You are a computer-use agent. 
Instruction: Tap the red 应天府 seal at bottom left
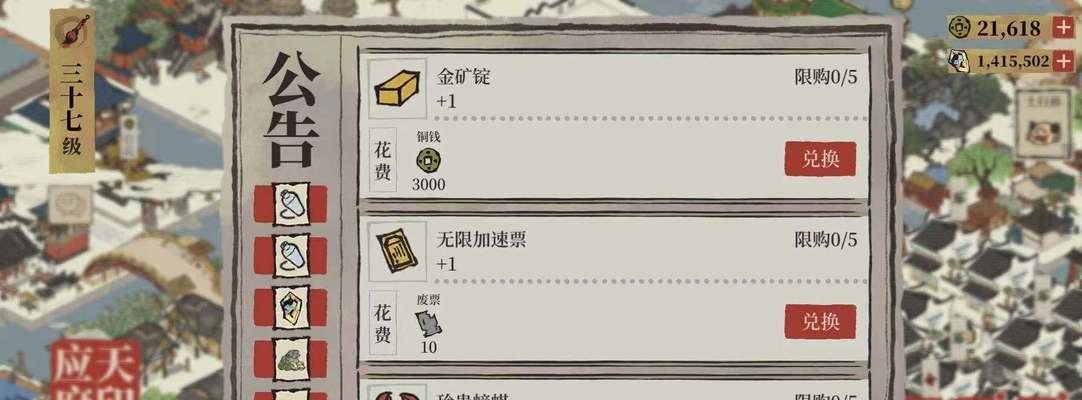pyautogui.click(x=96, y=370)
